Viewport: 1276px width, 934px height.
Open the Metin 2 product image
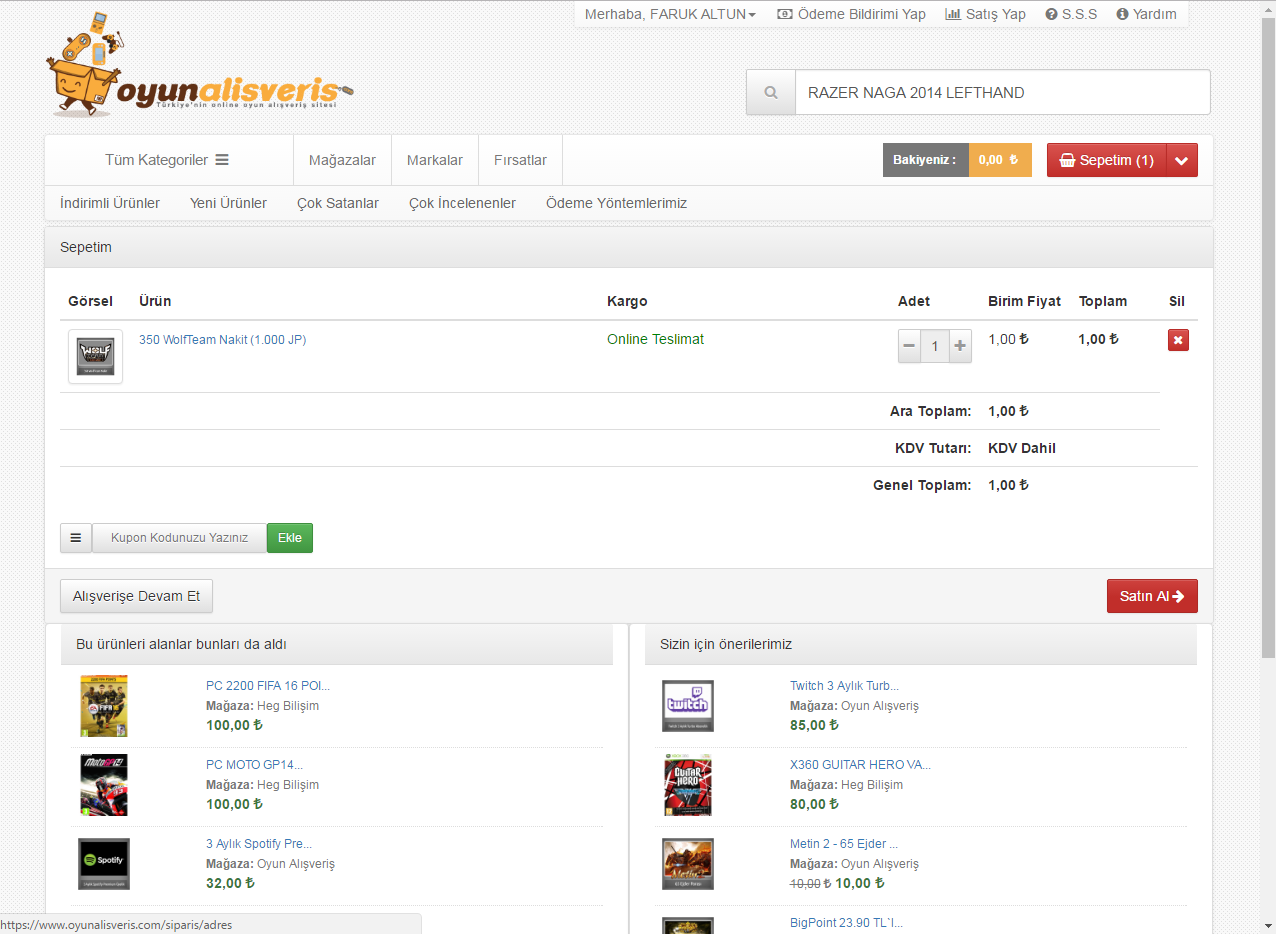click(688, 864)
